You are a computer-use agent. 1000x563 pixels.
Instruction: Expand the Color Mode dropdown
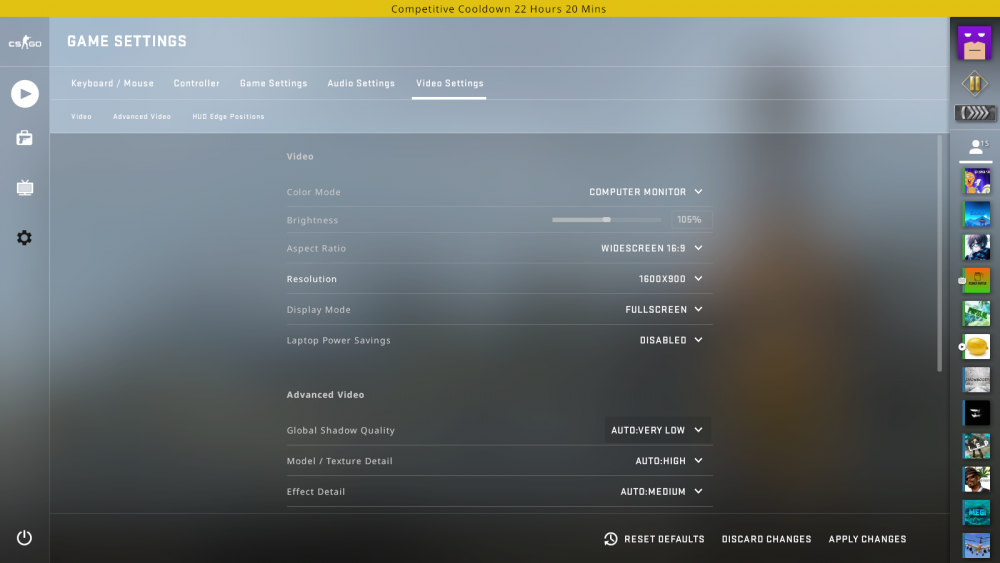click(x=645, y=192)
